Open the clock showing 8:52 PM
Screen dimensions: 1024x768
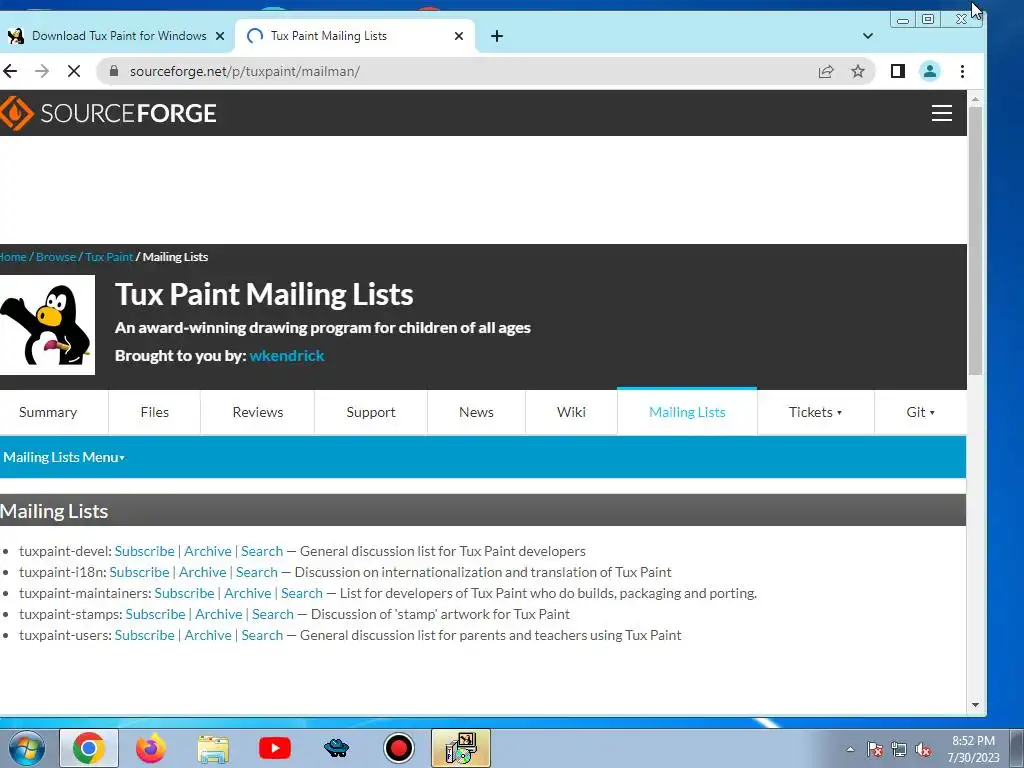(x=973, y=749)
